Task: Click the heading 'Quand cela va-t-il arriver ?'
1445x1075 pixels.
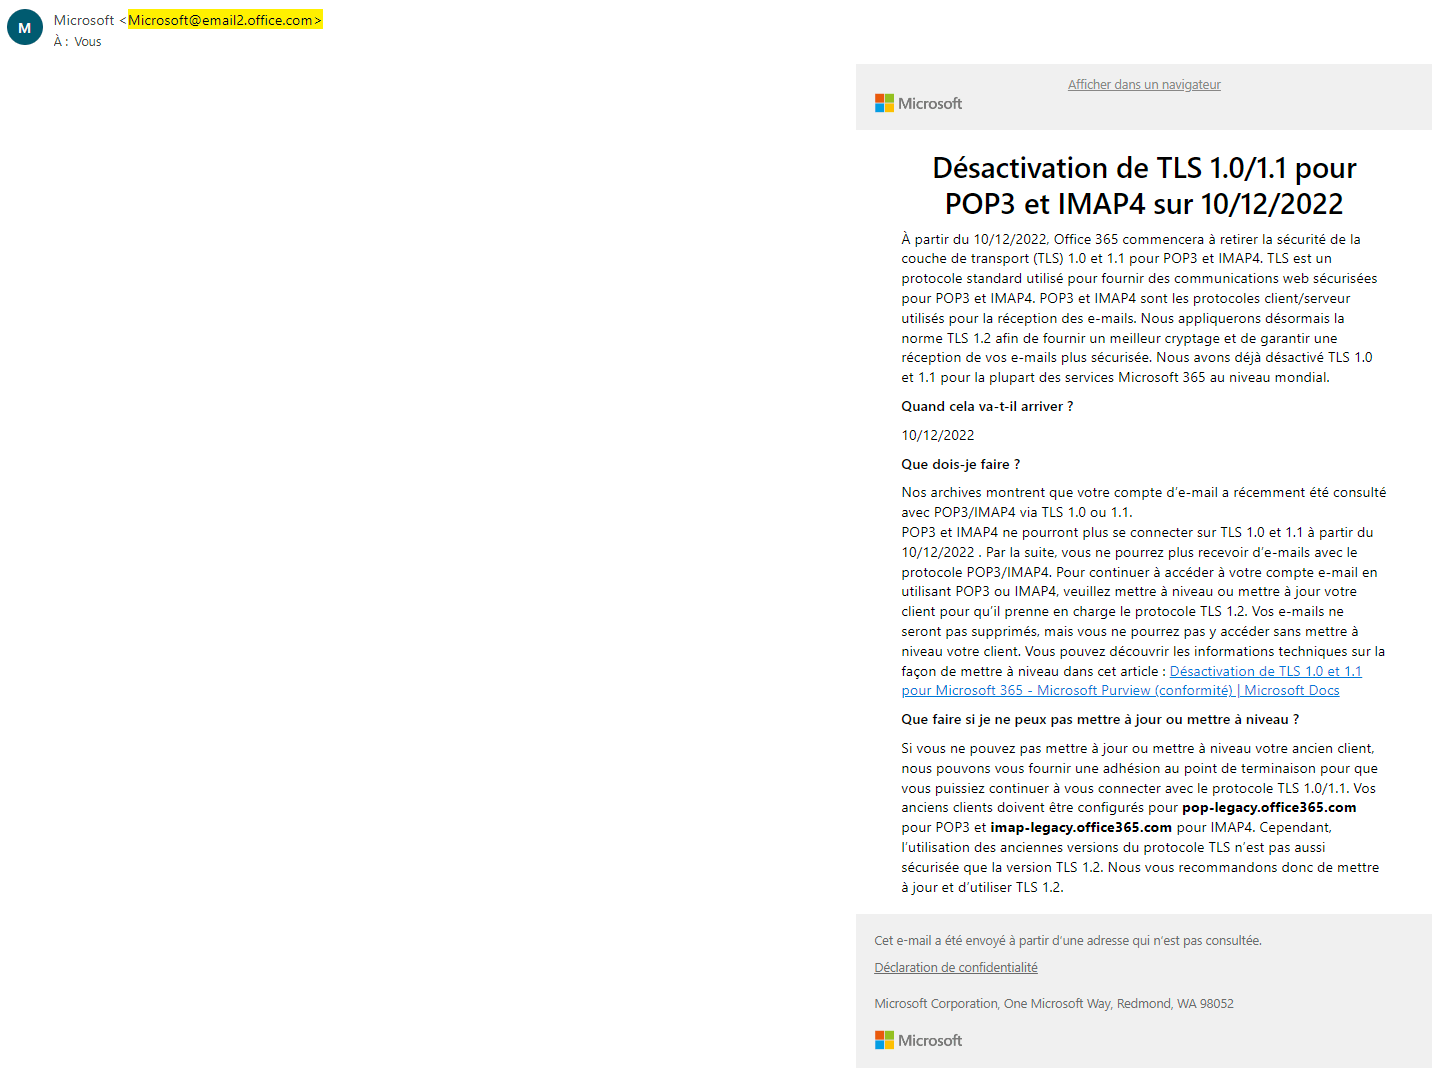Action: pyautogui.click(x=987, y=406)
